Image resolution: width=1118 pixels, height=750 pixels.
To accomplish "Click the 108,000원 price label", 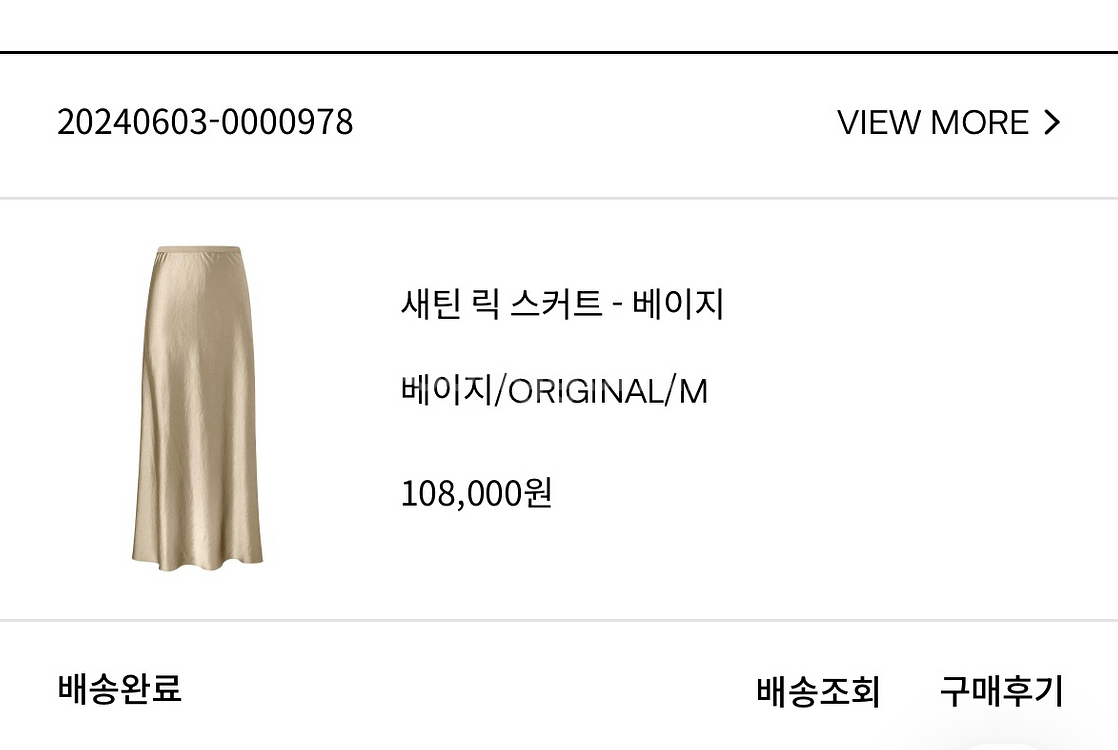I will click(476, 493).
